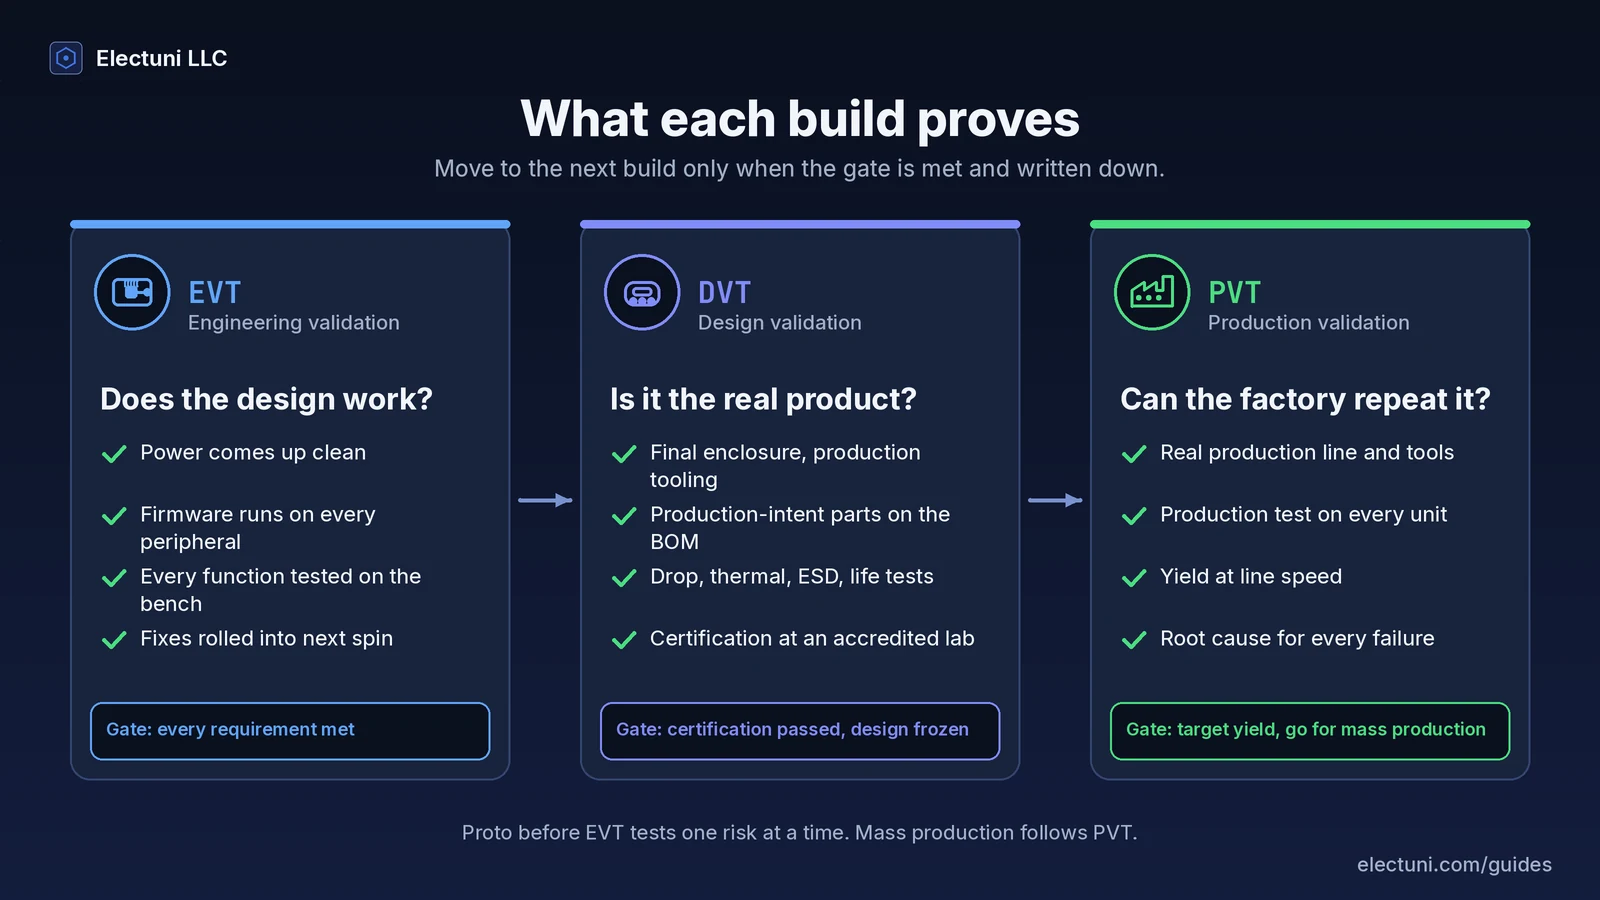This screenshot has height=900, width=1600.
Task: Click checkmark beside Drop, thermal, ESD, life tests
Action: (x=624, y=578)
